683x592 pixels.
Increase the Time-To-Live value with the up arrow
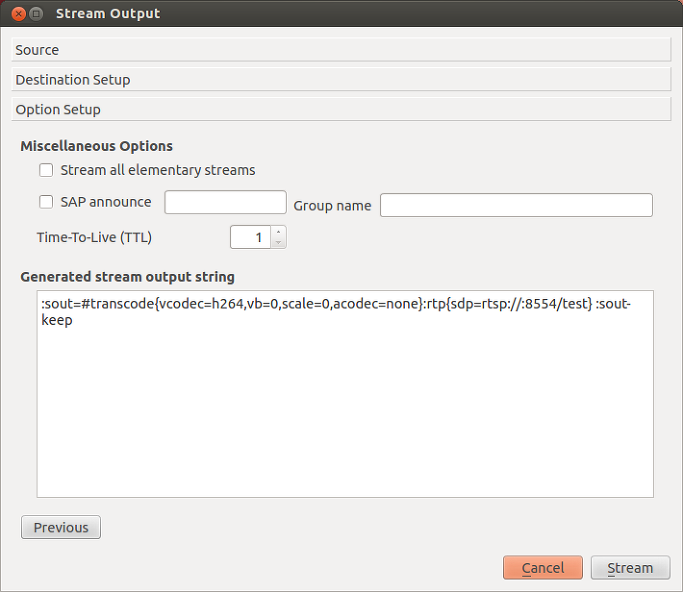click(278, 232)
